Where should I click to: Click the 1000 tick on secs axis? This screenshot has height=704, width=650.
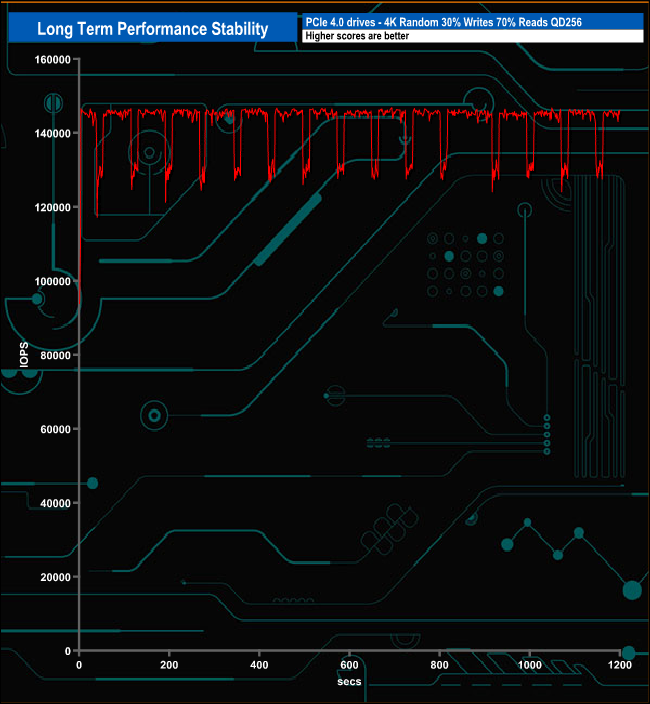tap(529, 665)
